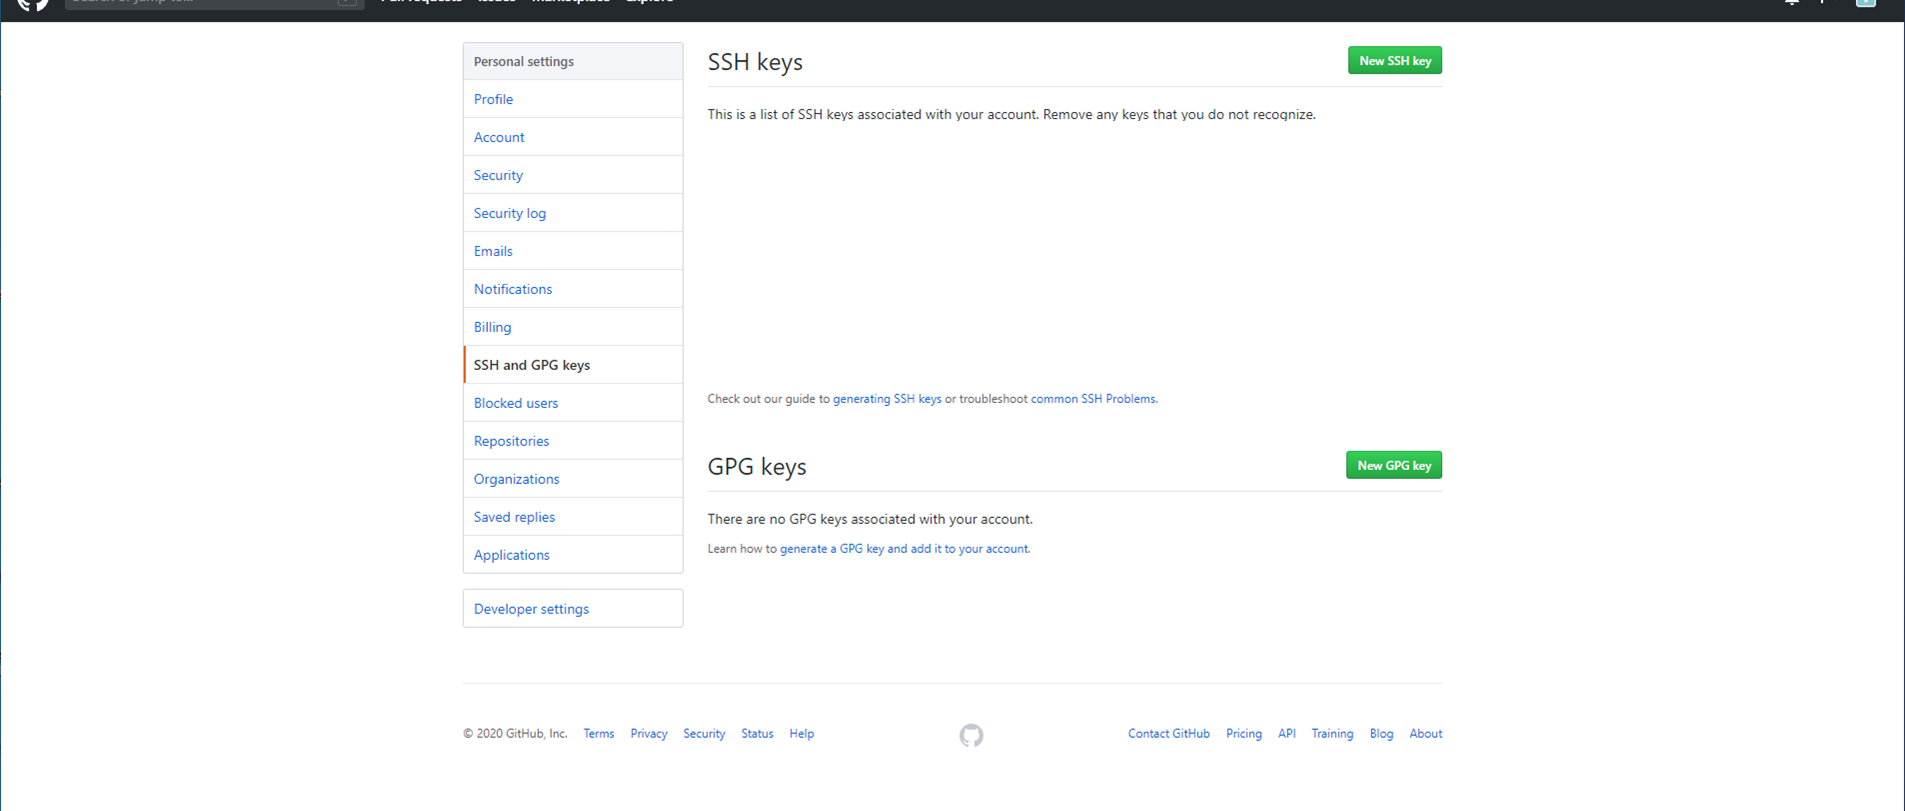Open the API footer link
This screenshot has width=1905, height=811.
pyautogui.click(x=1287, y=734)
